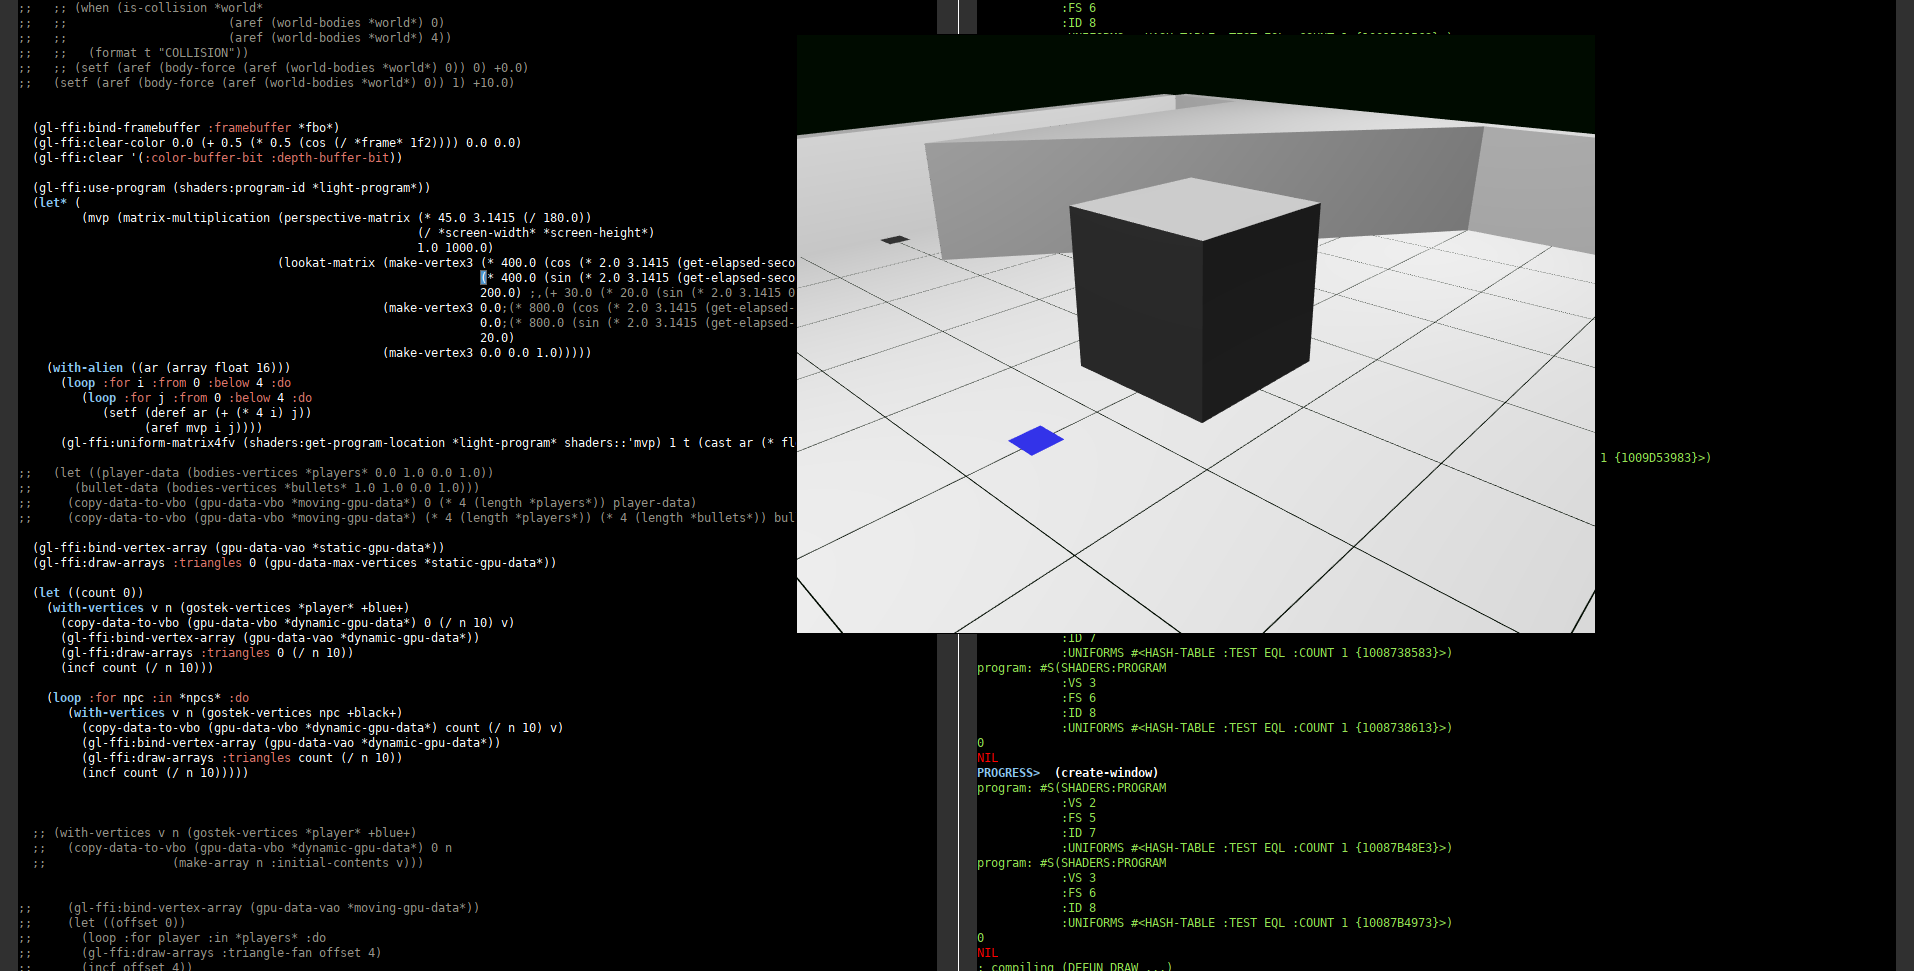1914x971 pixels.
Task: Click the small dark tile near the wall
Action: (894, 240)
